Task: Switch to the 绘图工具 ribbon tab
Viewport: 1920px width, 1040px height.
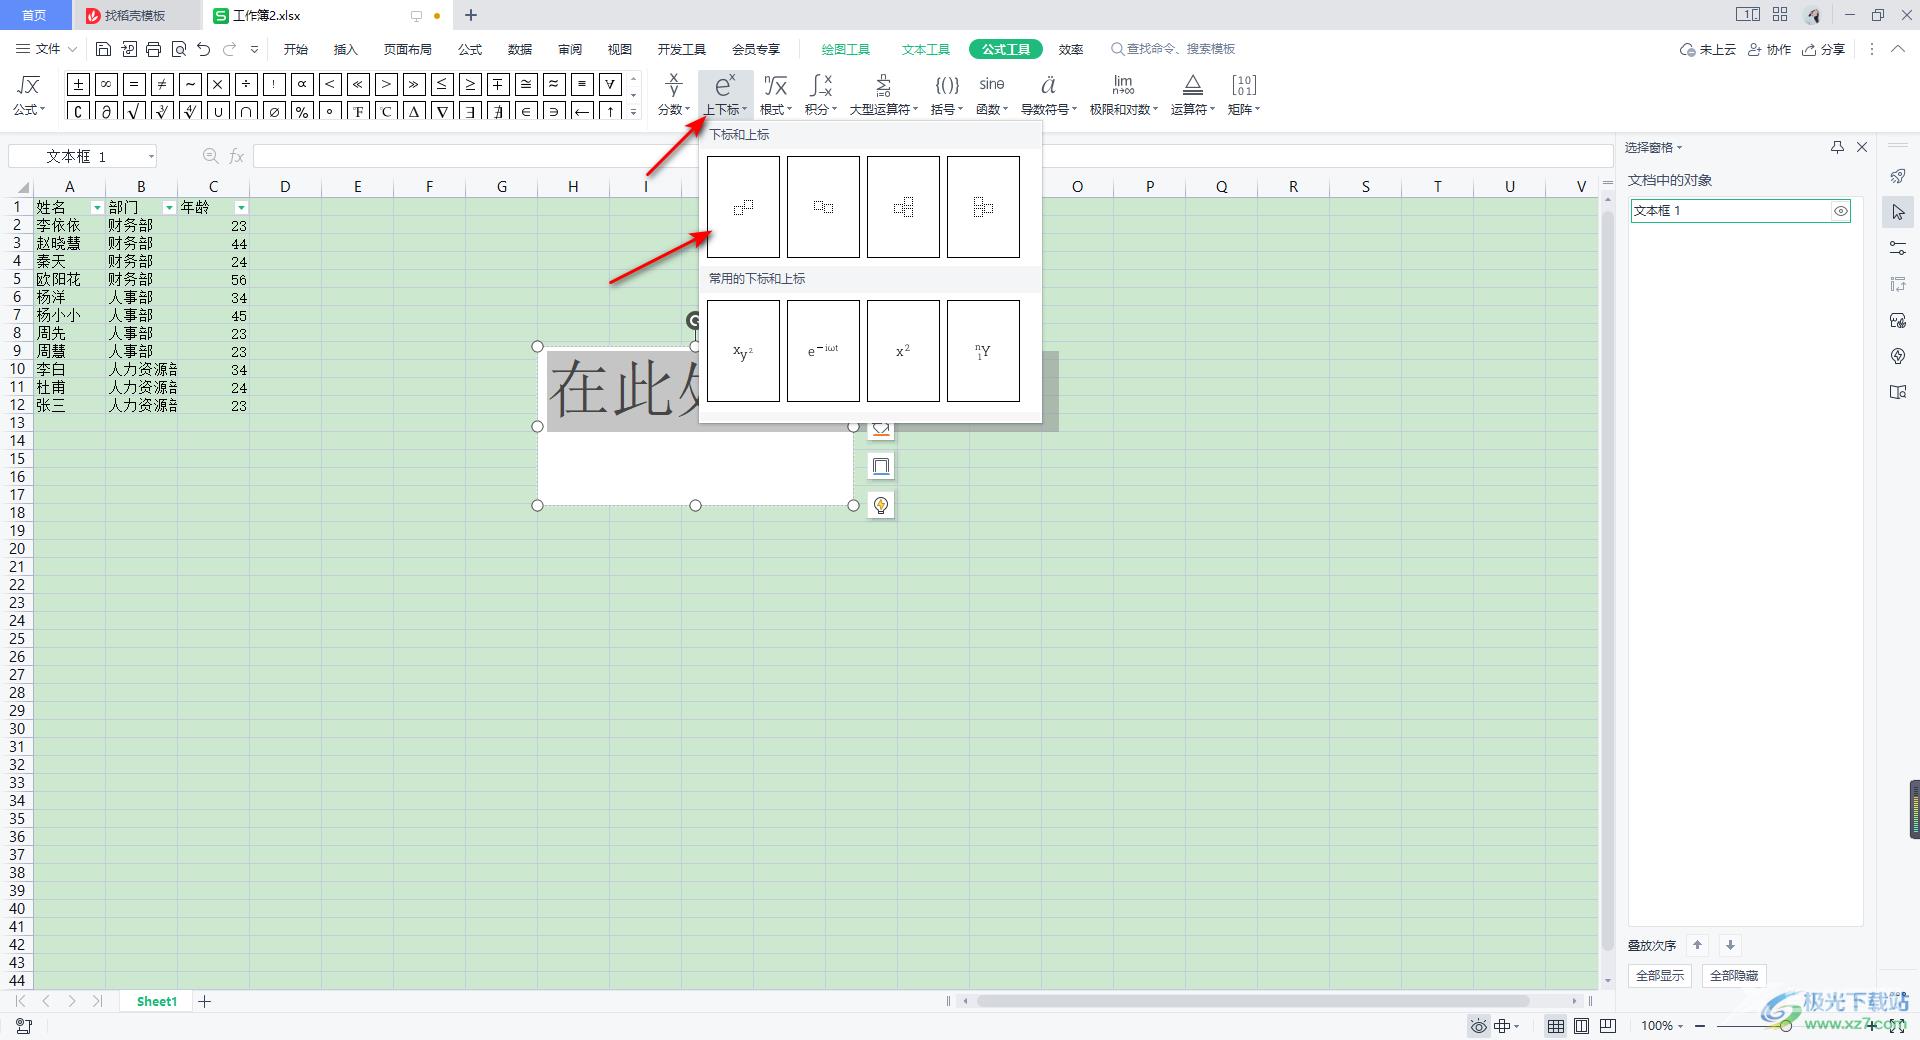Action: pos(846,49)
